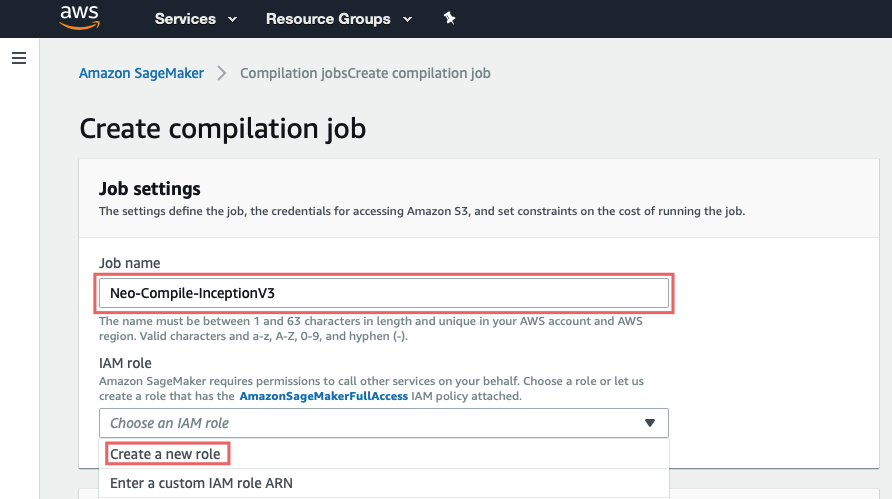Click the IAM role dropdown arrow
892x499 pixels.
coord(650,423)
